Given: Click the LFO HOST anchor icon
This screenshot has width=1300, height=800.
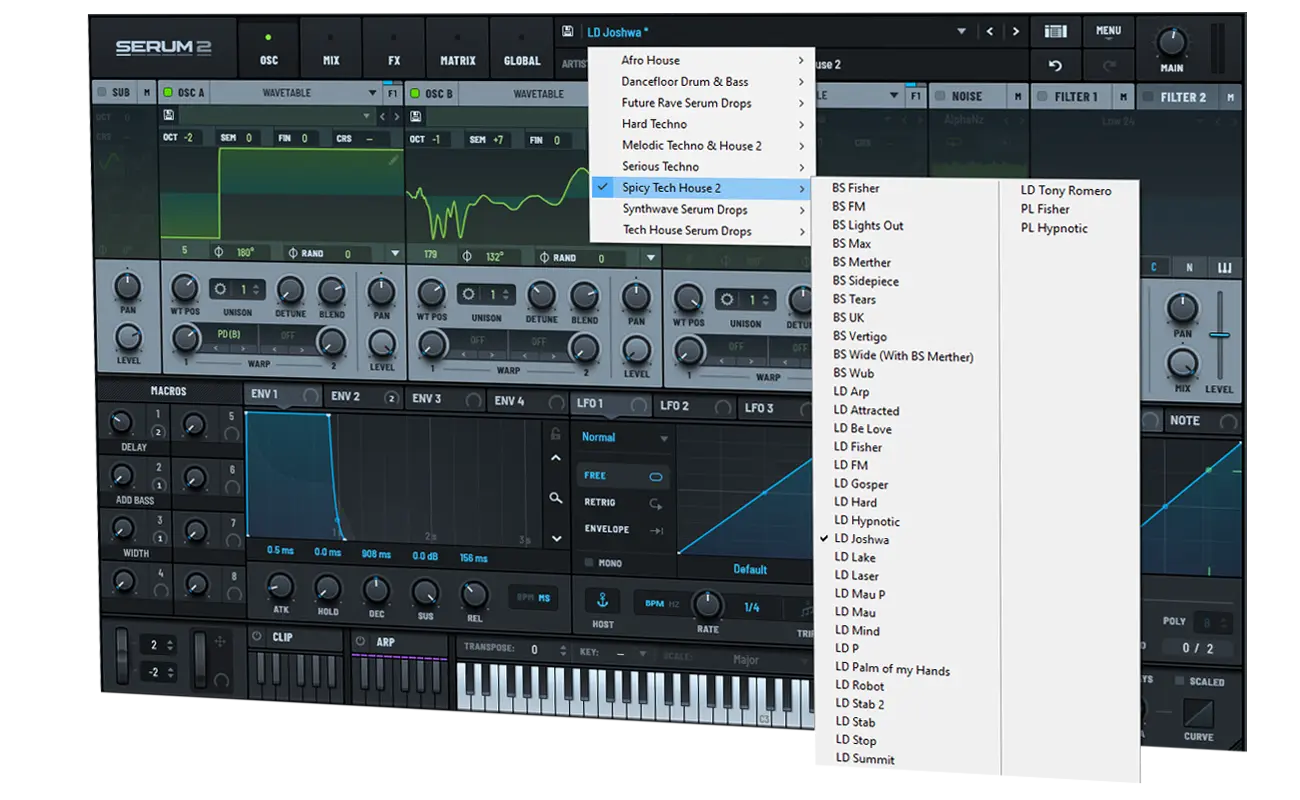Looking at the screenshot, I should tap(602, 600).
